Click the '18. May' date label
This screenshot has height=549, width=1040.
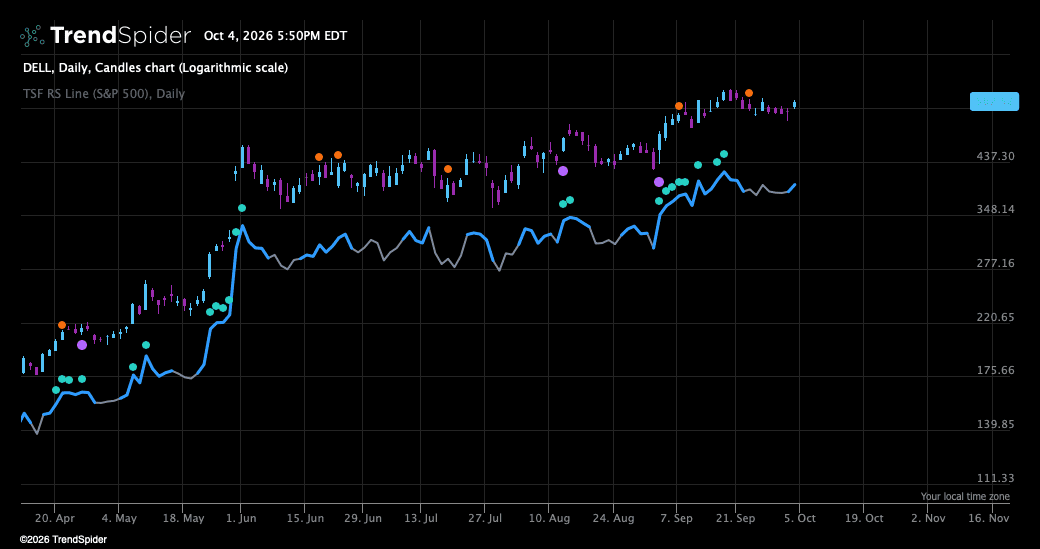tap(184, 517)
